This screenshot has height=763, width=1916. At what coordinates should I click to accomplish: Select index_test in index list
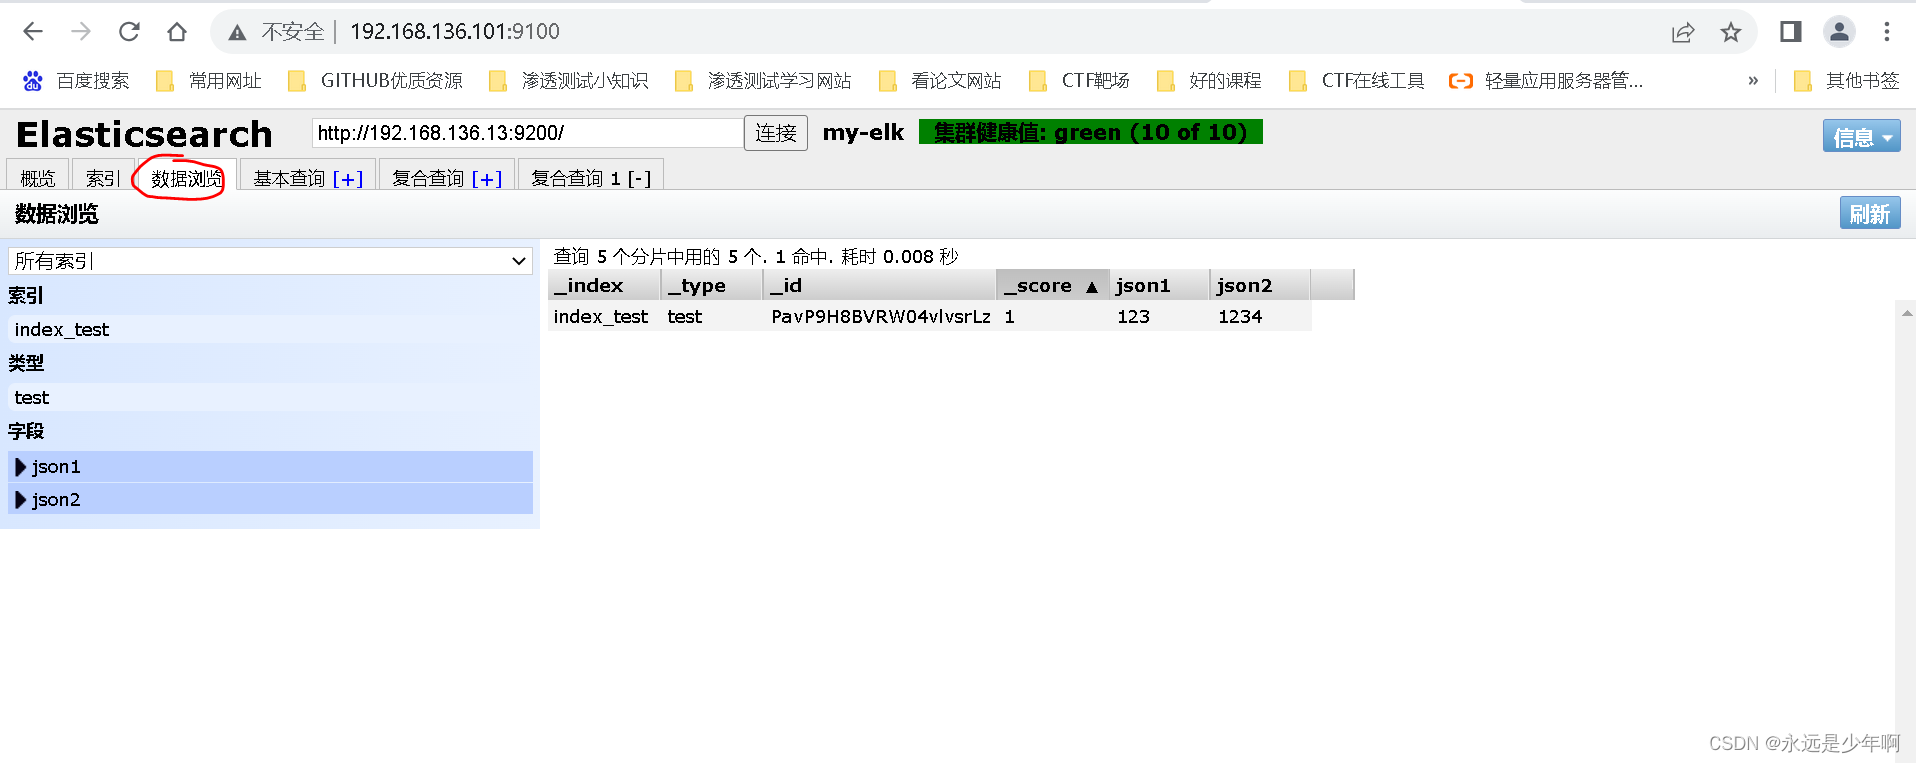pos(270,330)
